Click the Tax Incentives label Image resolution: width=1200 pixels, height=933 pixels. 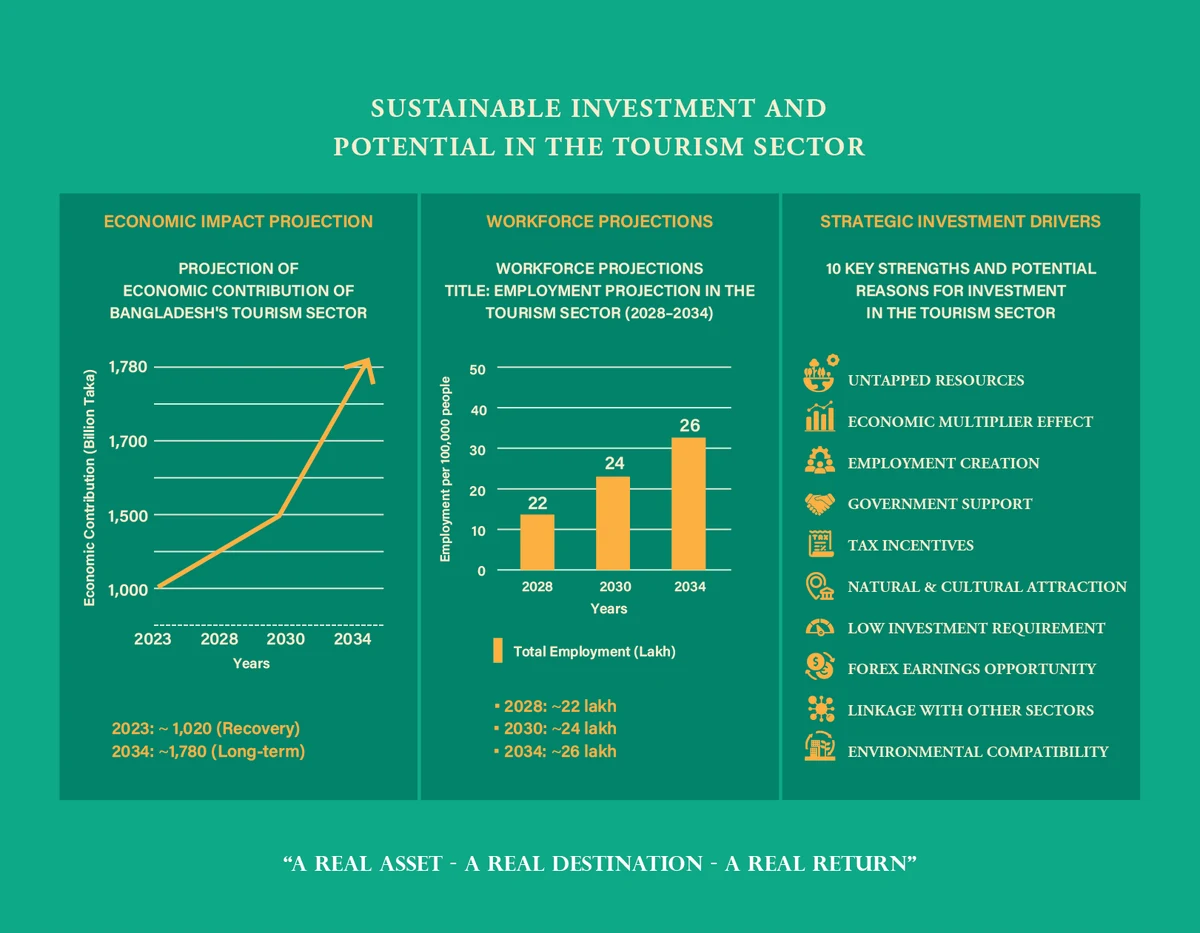(910, 546)
